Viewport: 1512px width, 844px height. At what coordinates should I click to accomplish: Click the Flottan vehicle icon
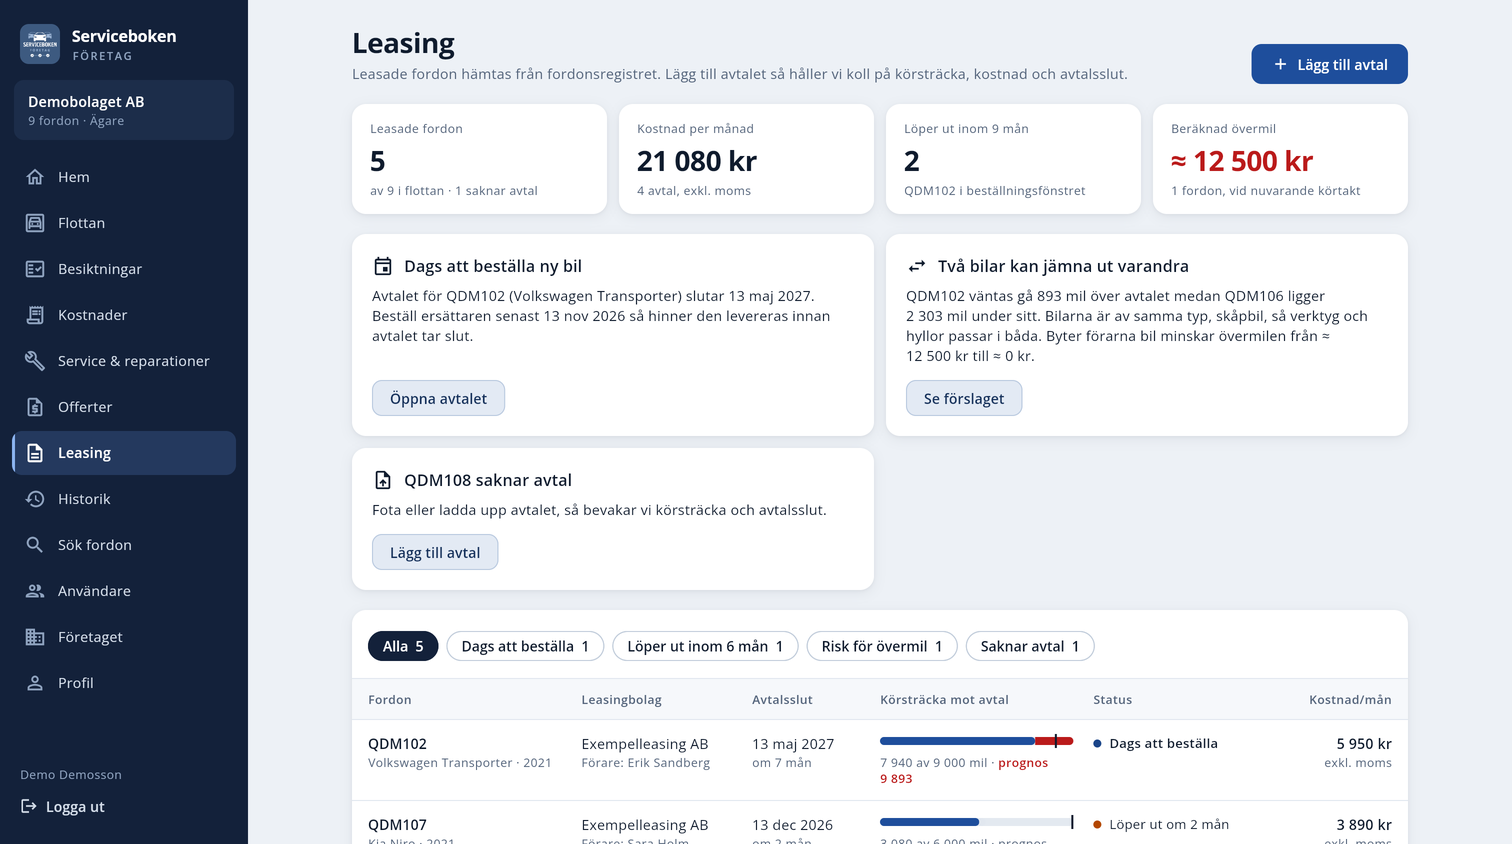tap(35, 223)
